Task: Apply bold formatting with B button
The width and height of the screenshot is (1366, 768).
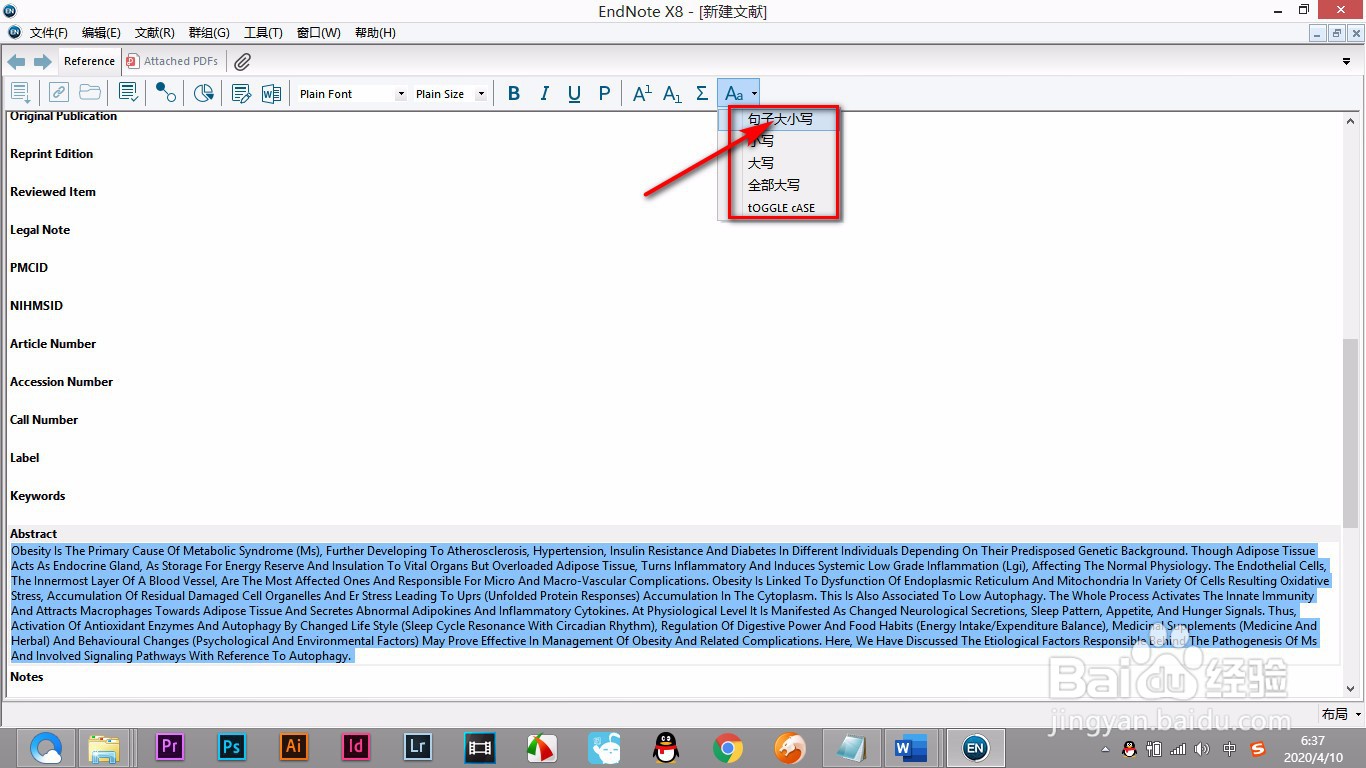Action: tap(514, 93)
